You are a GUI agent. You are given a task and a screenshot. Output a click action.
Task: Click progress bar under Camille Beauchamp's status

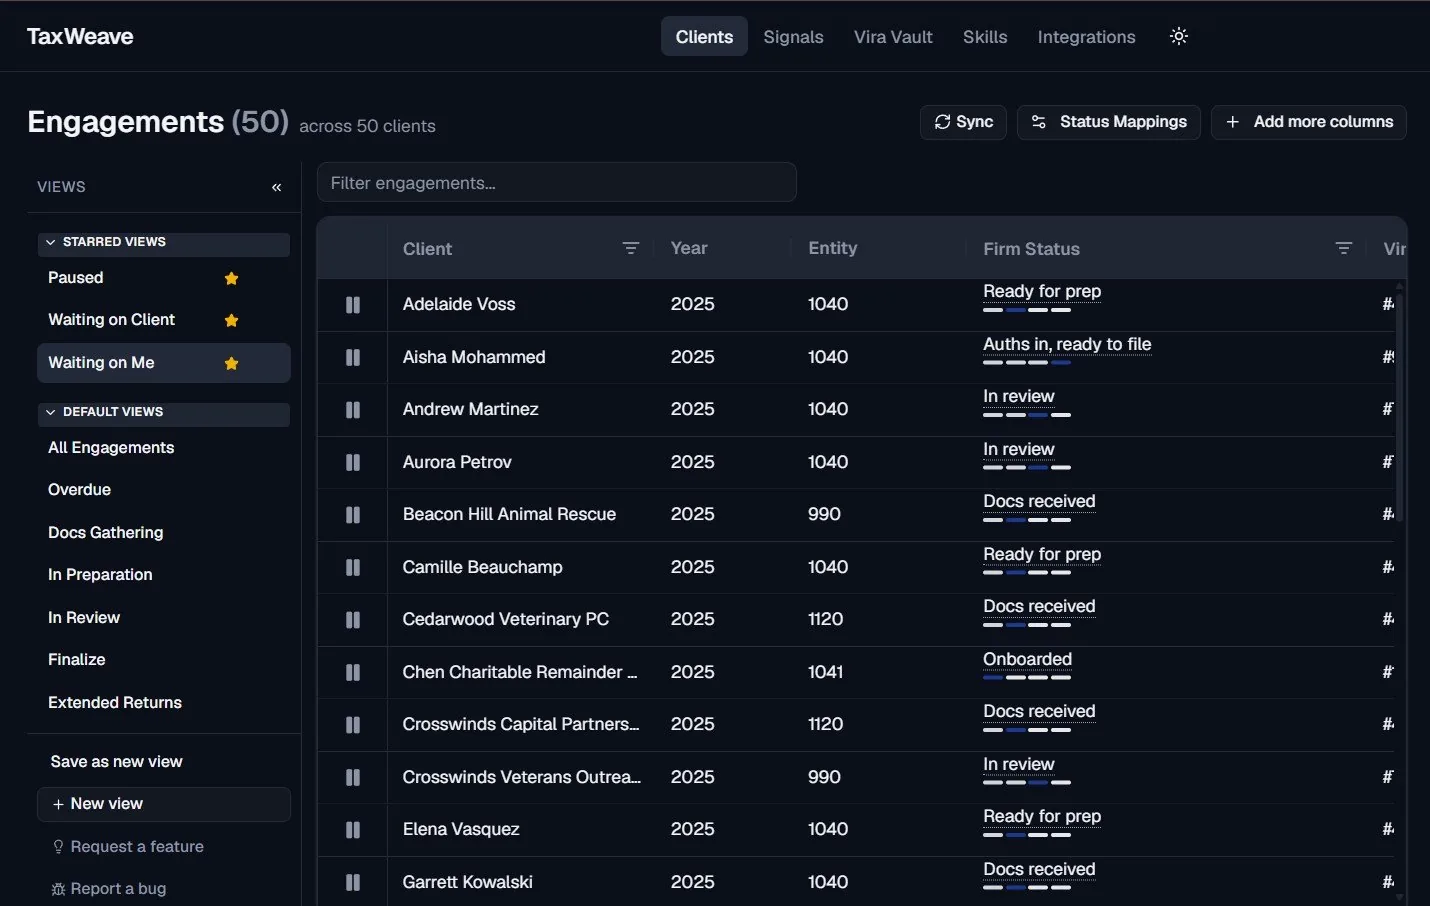pos(1027,572)
